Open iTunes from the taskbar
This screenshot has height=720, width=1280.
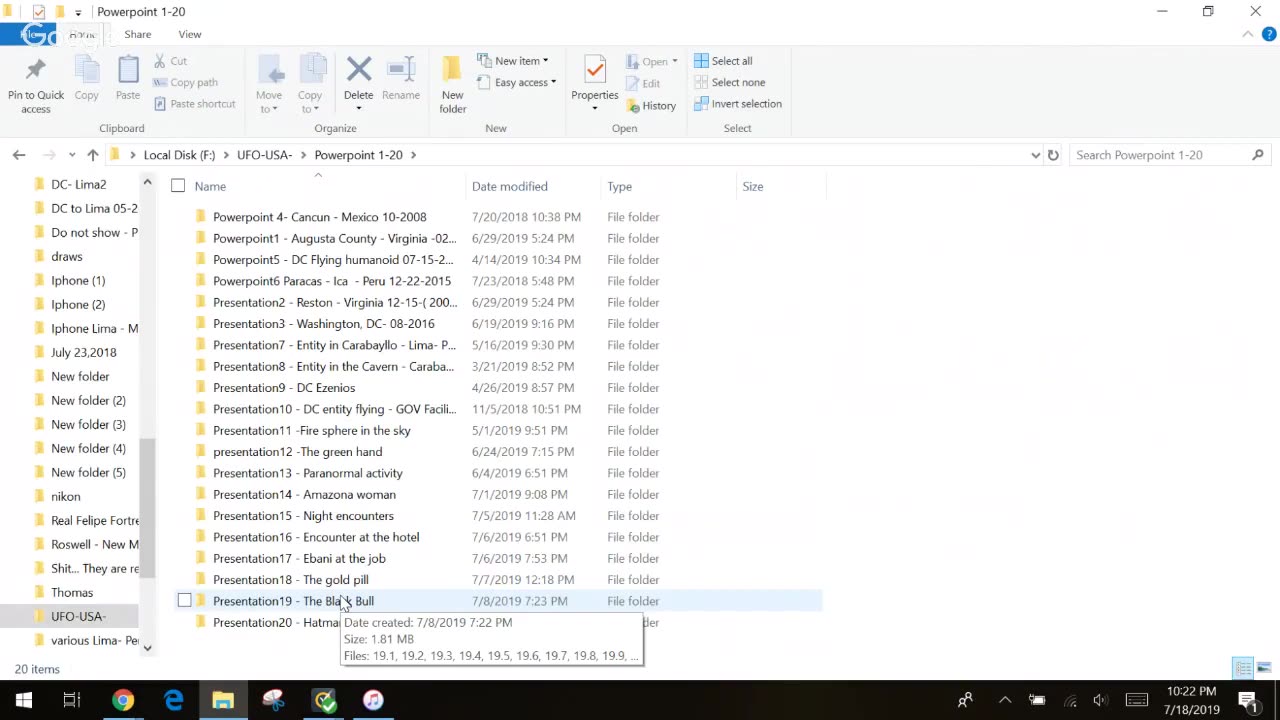[x=373, y=700]
